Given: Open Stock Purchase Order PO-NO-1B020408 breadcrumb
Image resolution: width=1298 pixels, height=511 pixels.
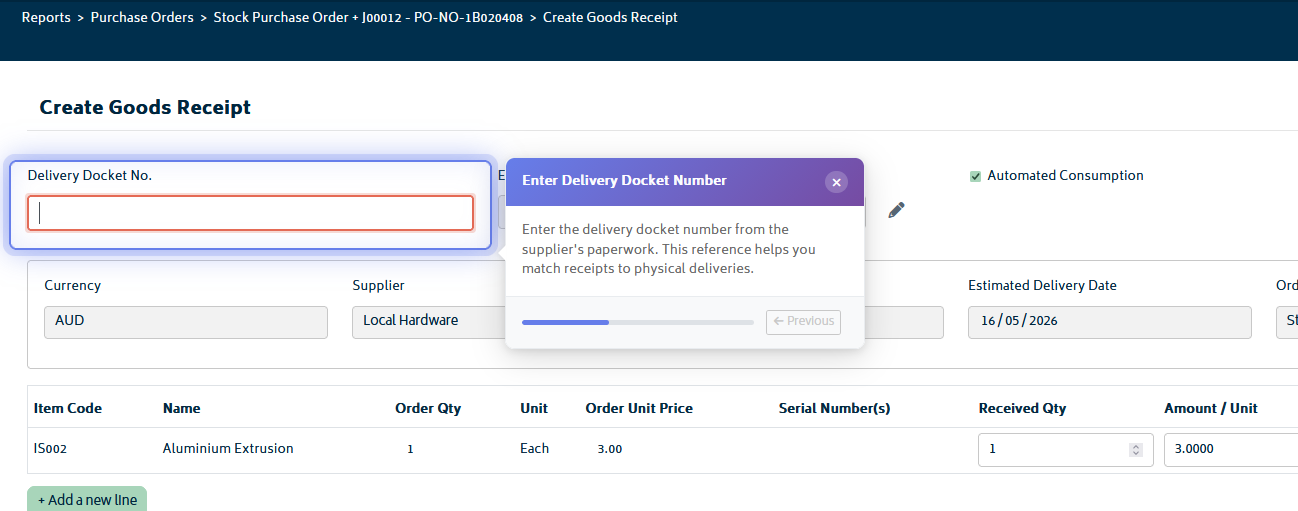Looking at the screenshot, I should tap(368, 18).
